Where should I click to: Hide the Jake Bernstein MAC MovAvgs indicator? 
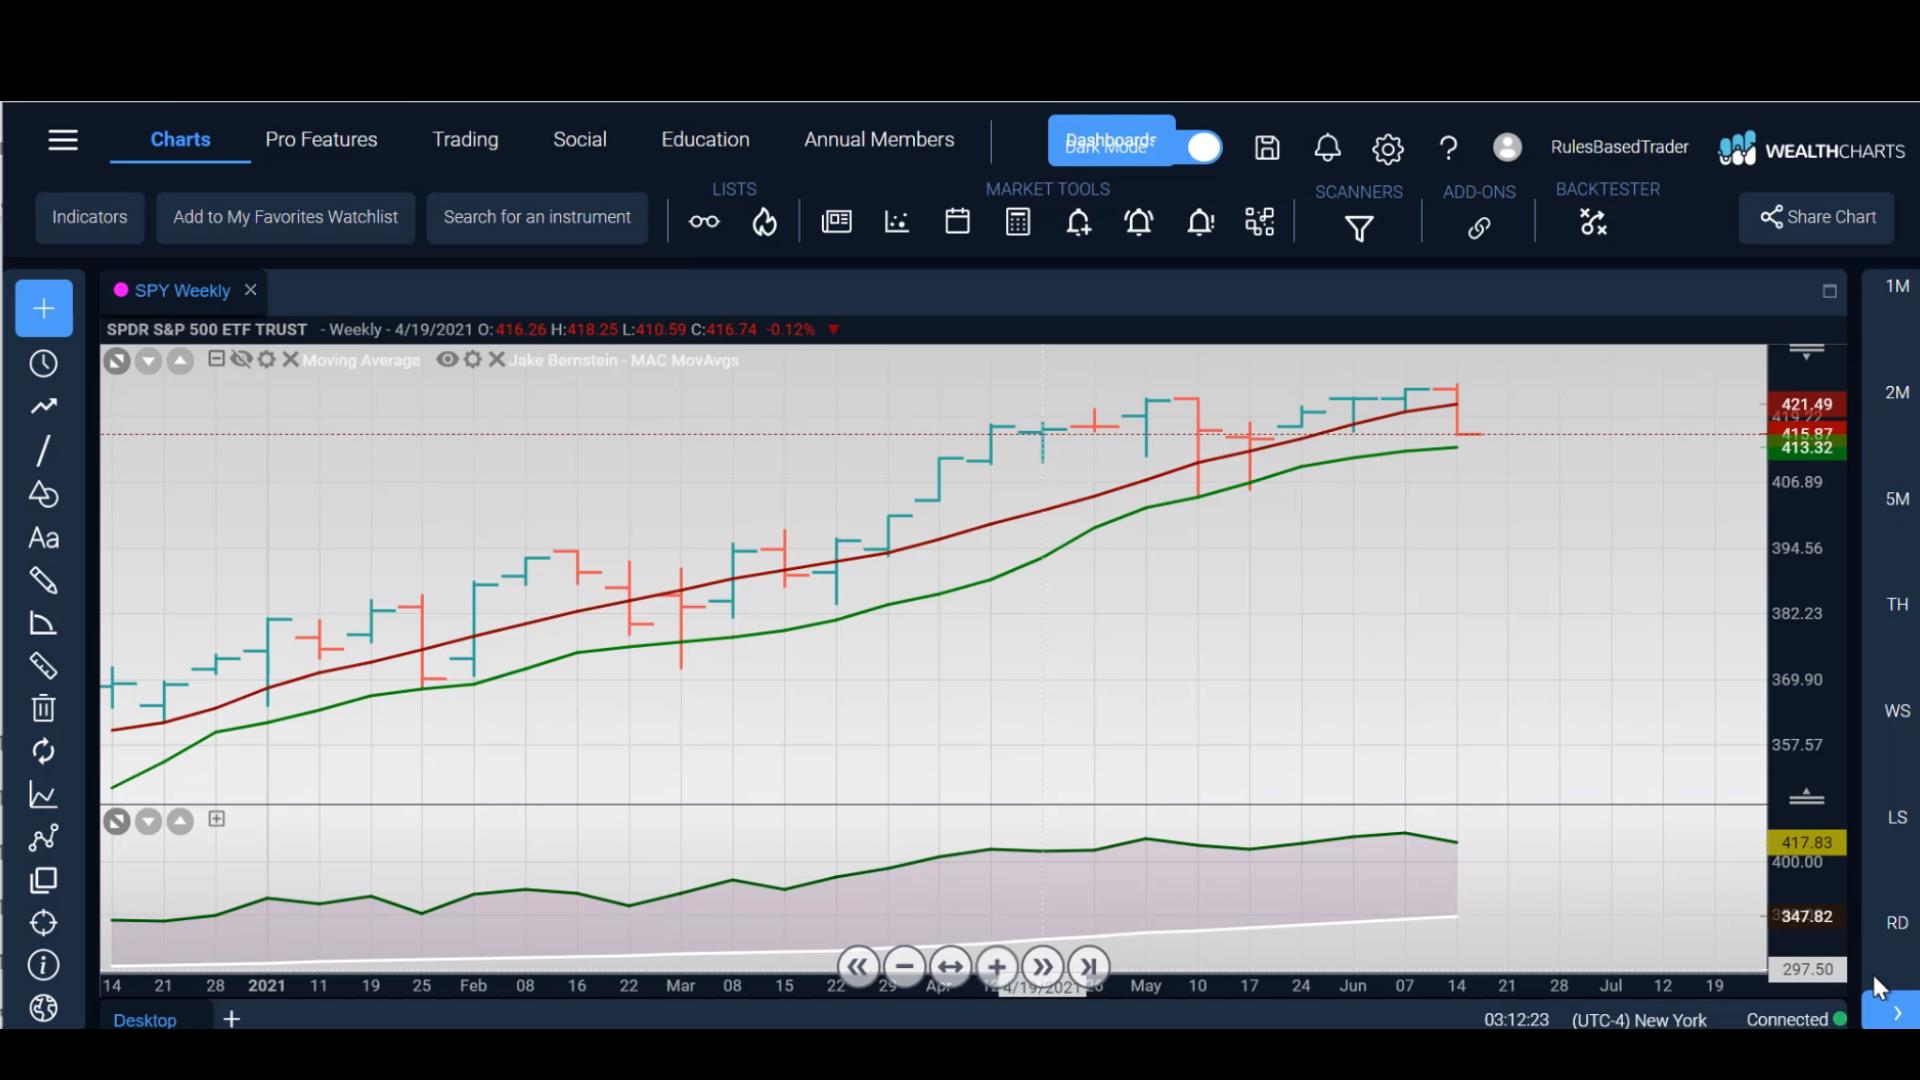pos(447,359)
